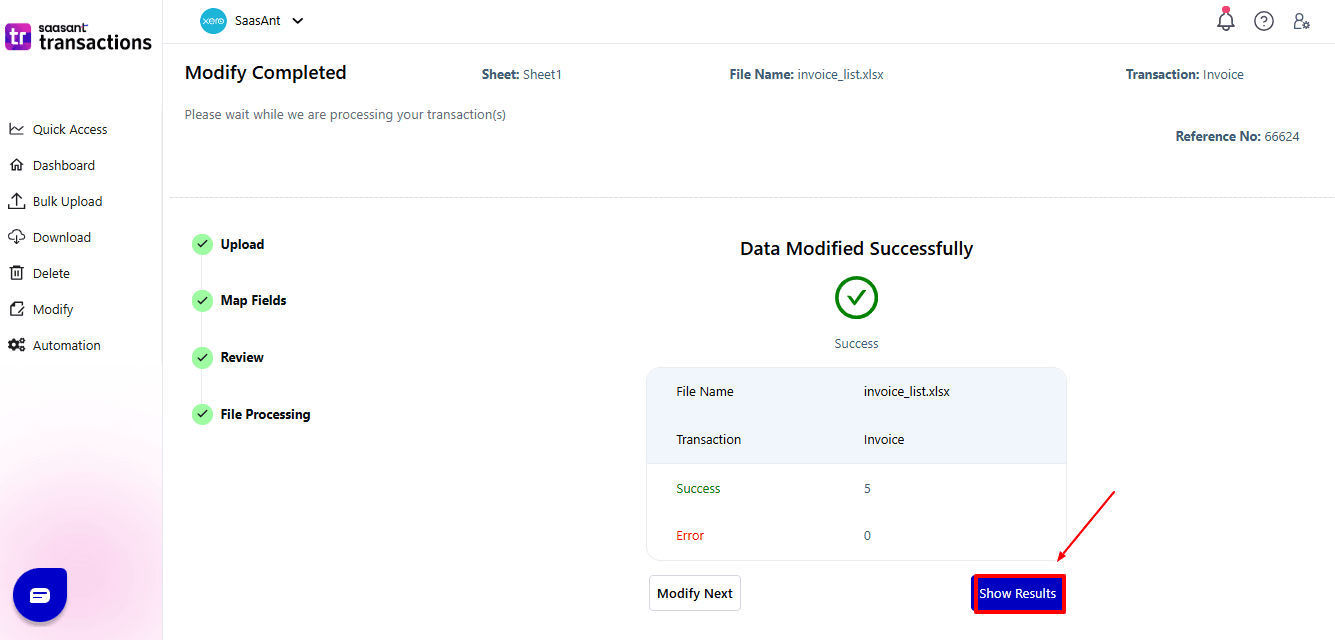Click the File Processing step
Viewport: 1335px width, 640px height.
(265, 414)
